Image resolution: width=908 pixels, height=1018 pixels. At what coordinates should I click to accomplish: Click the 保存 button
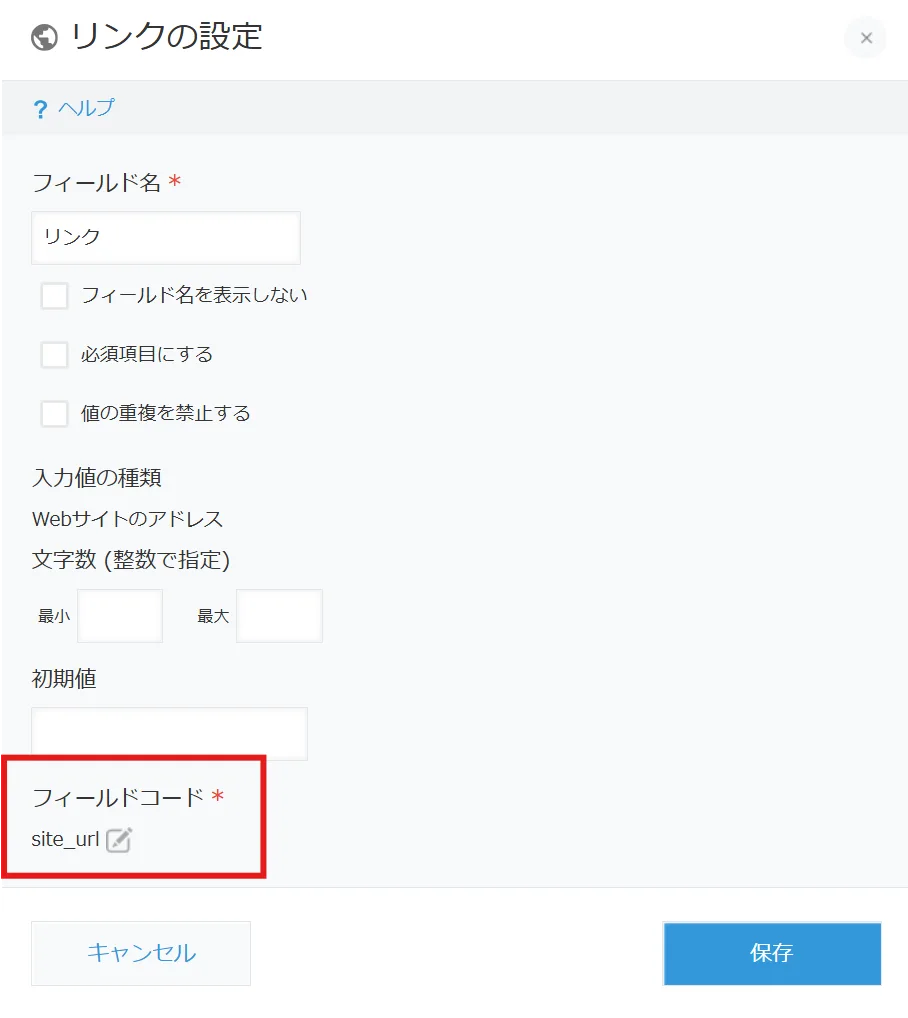point(772,953)
